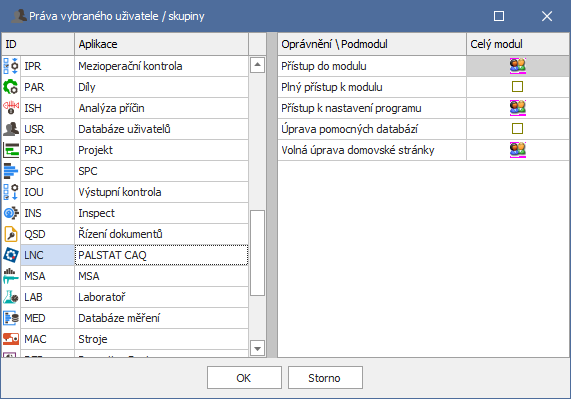Click the INS Inspect icon

coord(11,213)
